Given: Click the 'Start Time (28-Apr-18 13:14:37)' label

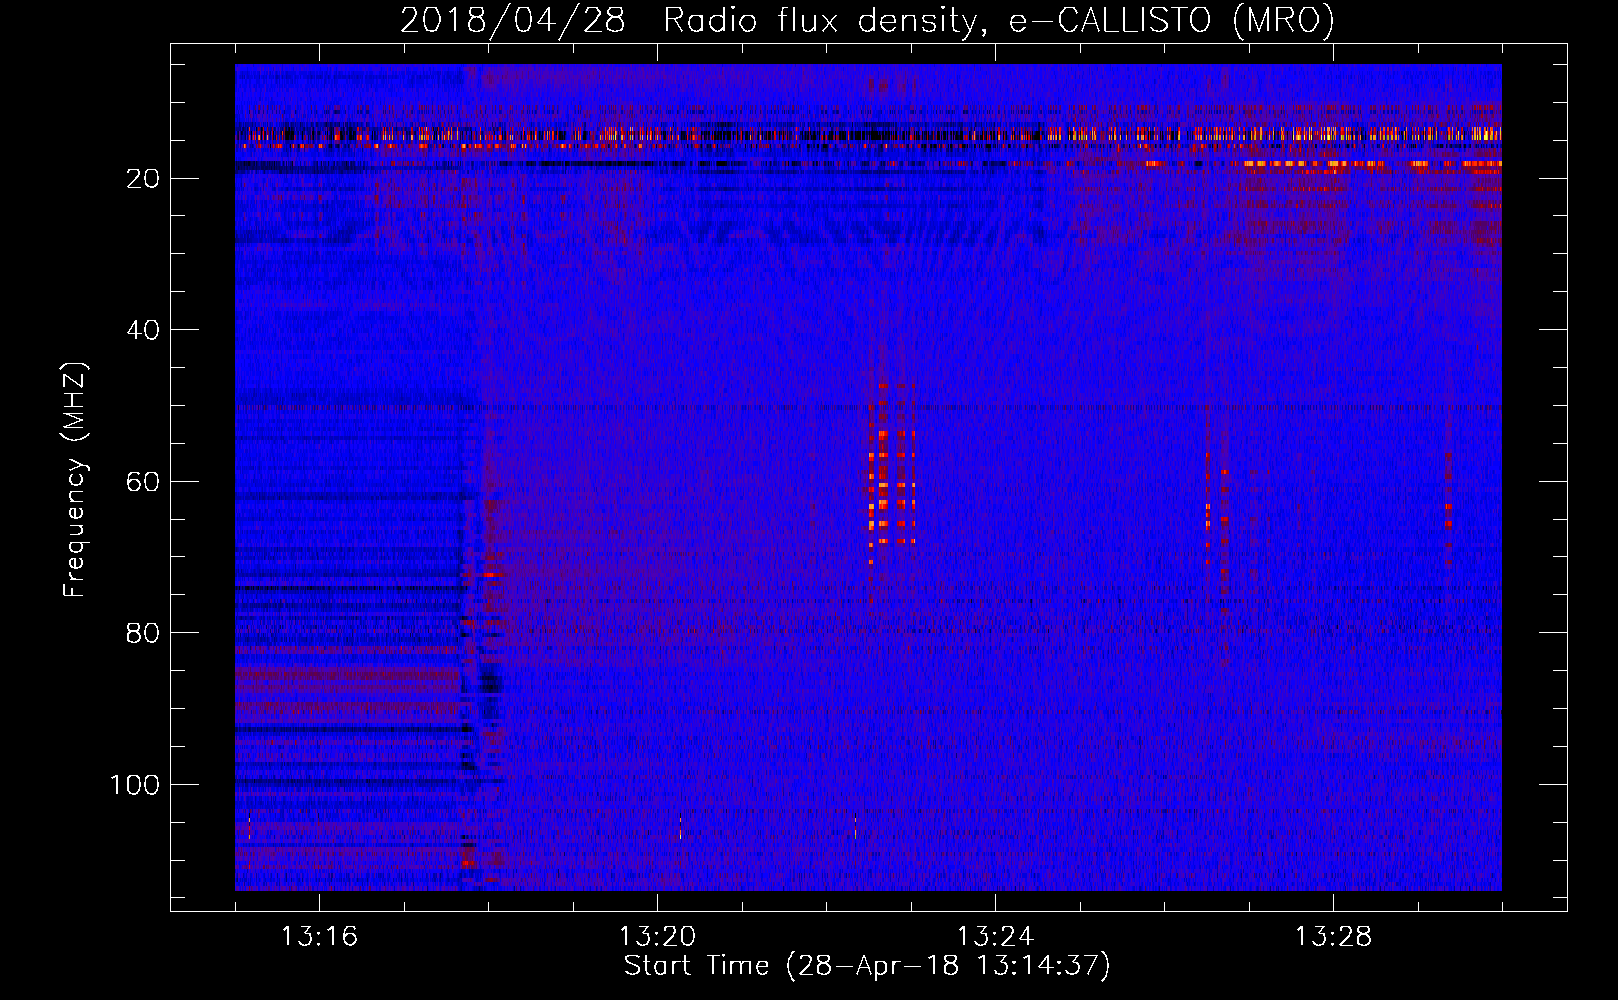Looking at the screenshot, I should (867, 965).
